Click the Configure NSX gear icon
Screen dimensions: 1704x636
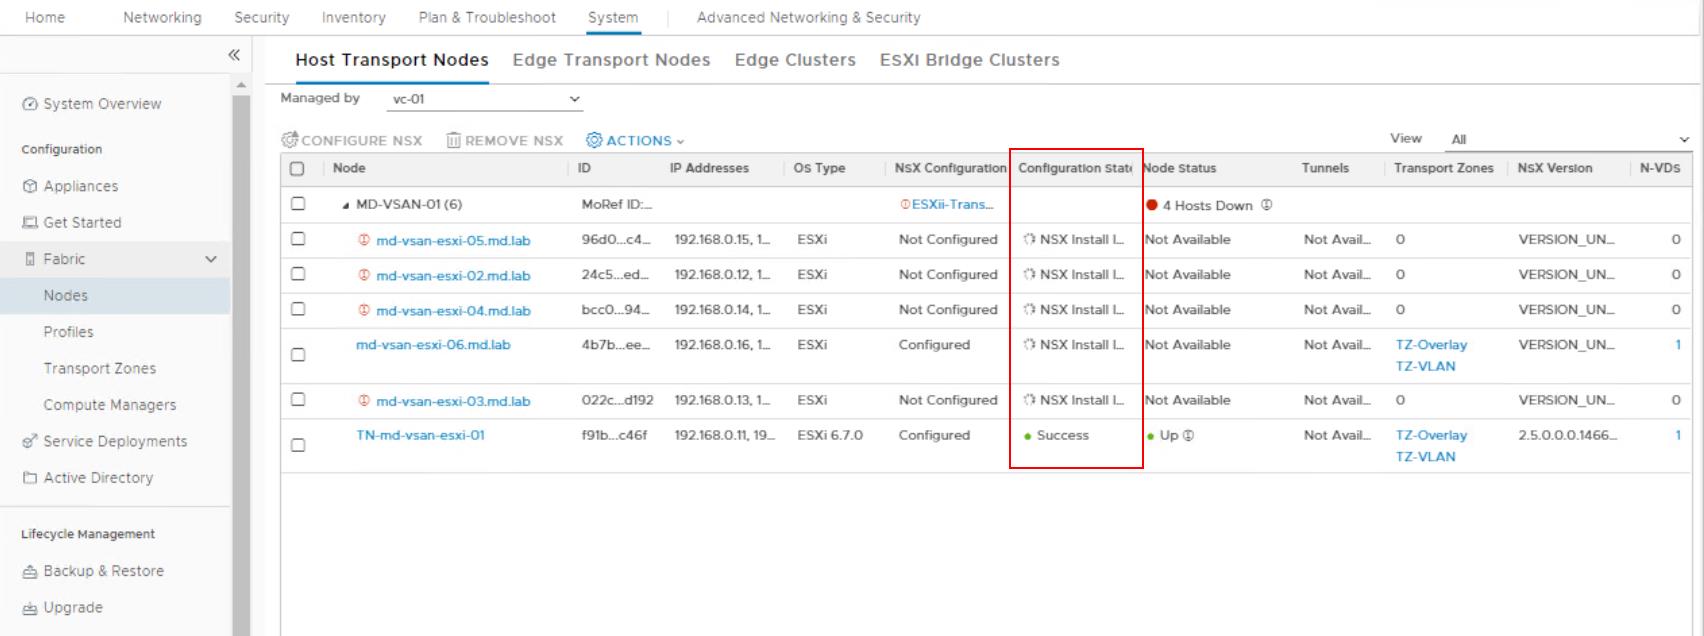tap(290, 140)
